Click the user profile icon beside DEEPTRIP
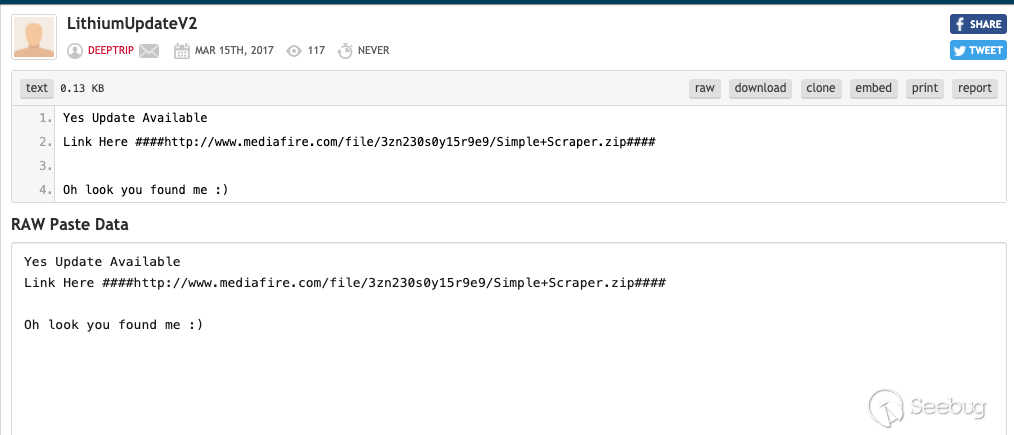The image size is (1014, 435). (x=74, y=50)
